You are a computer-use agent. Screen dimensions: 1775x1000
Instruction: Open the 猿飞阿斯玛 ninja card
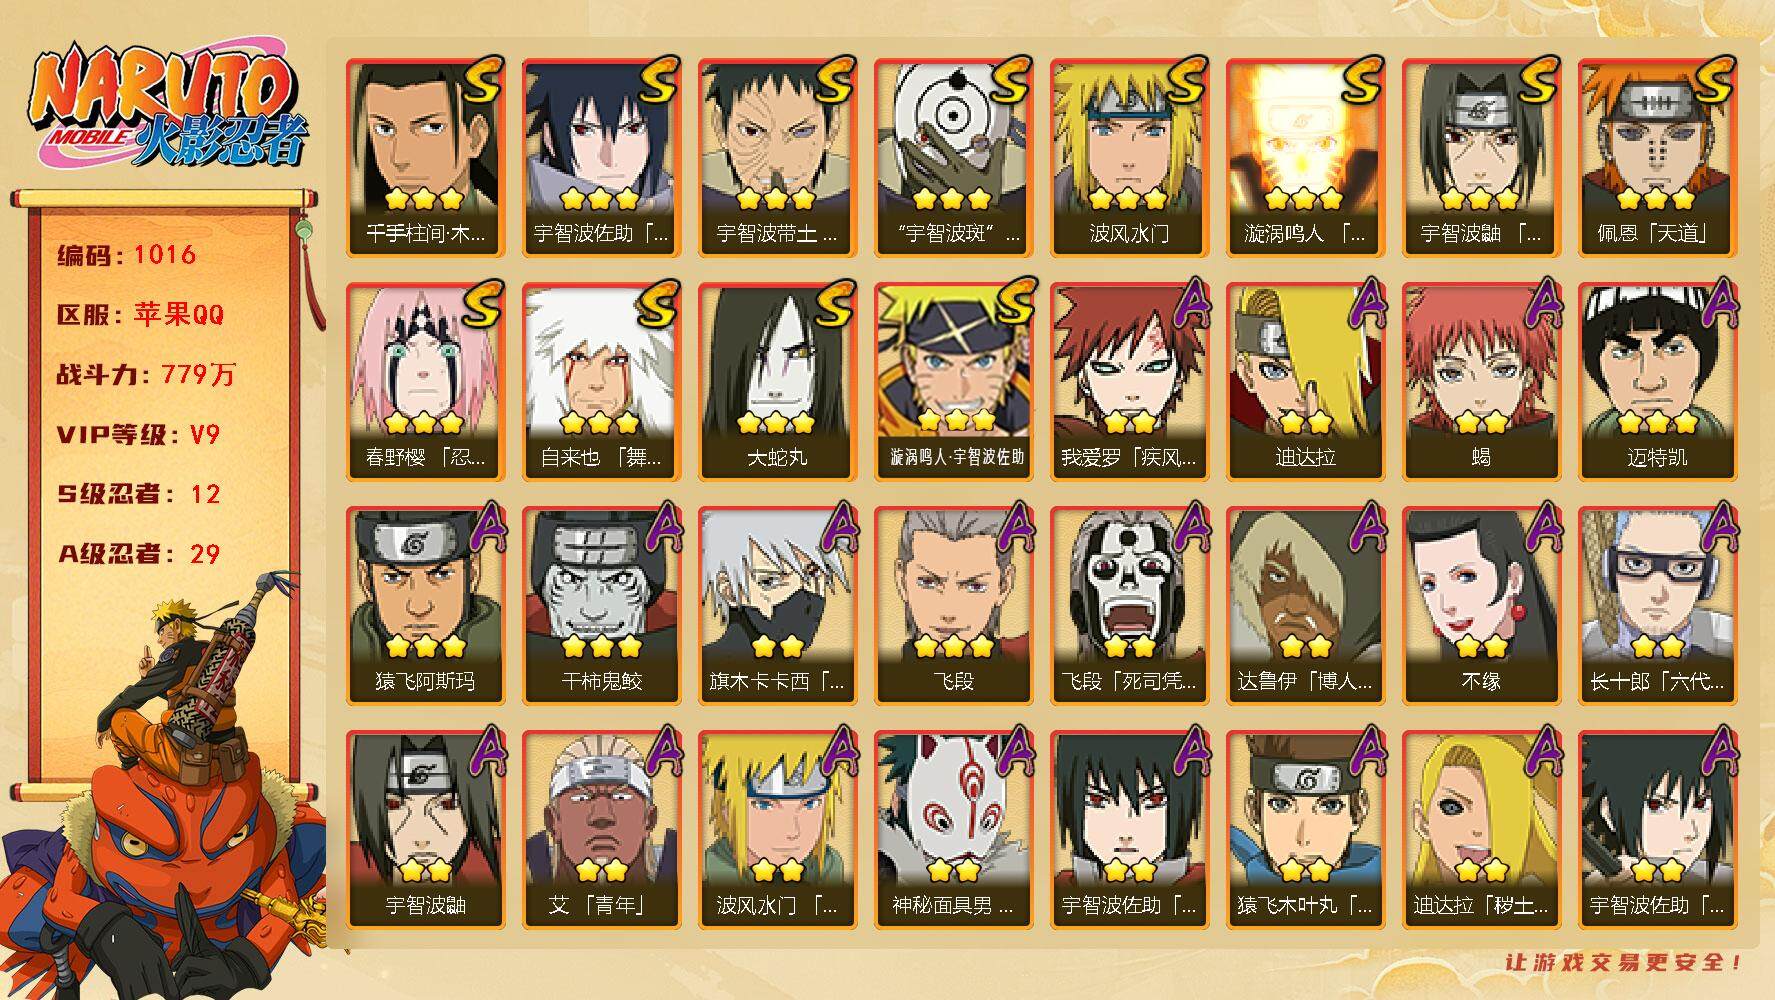tap(426, 606)
